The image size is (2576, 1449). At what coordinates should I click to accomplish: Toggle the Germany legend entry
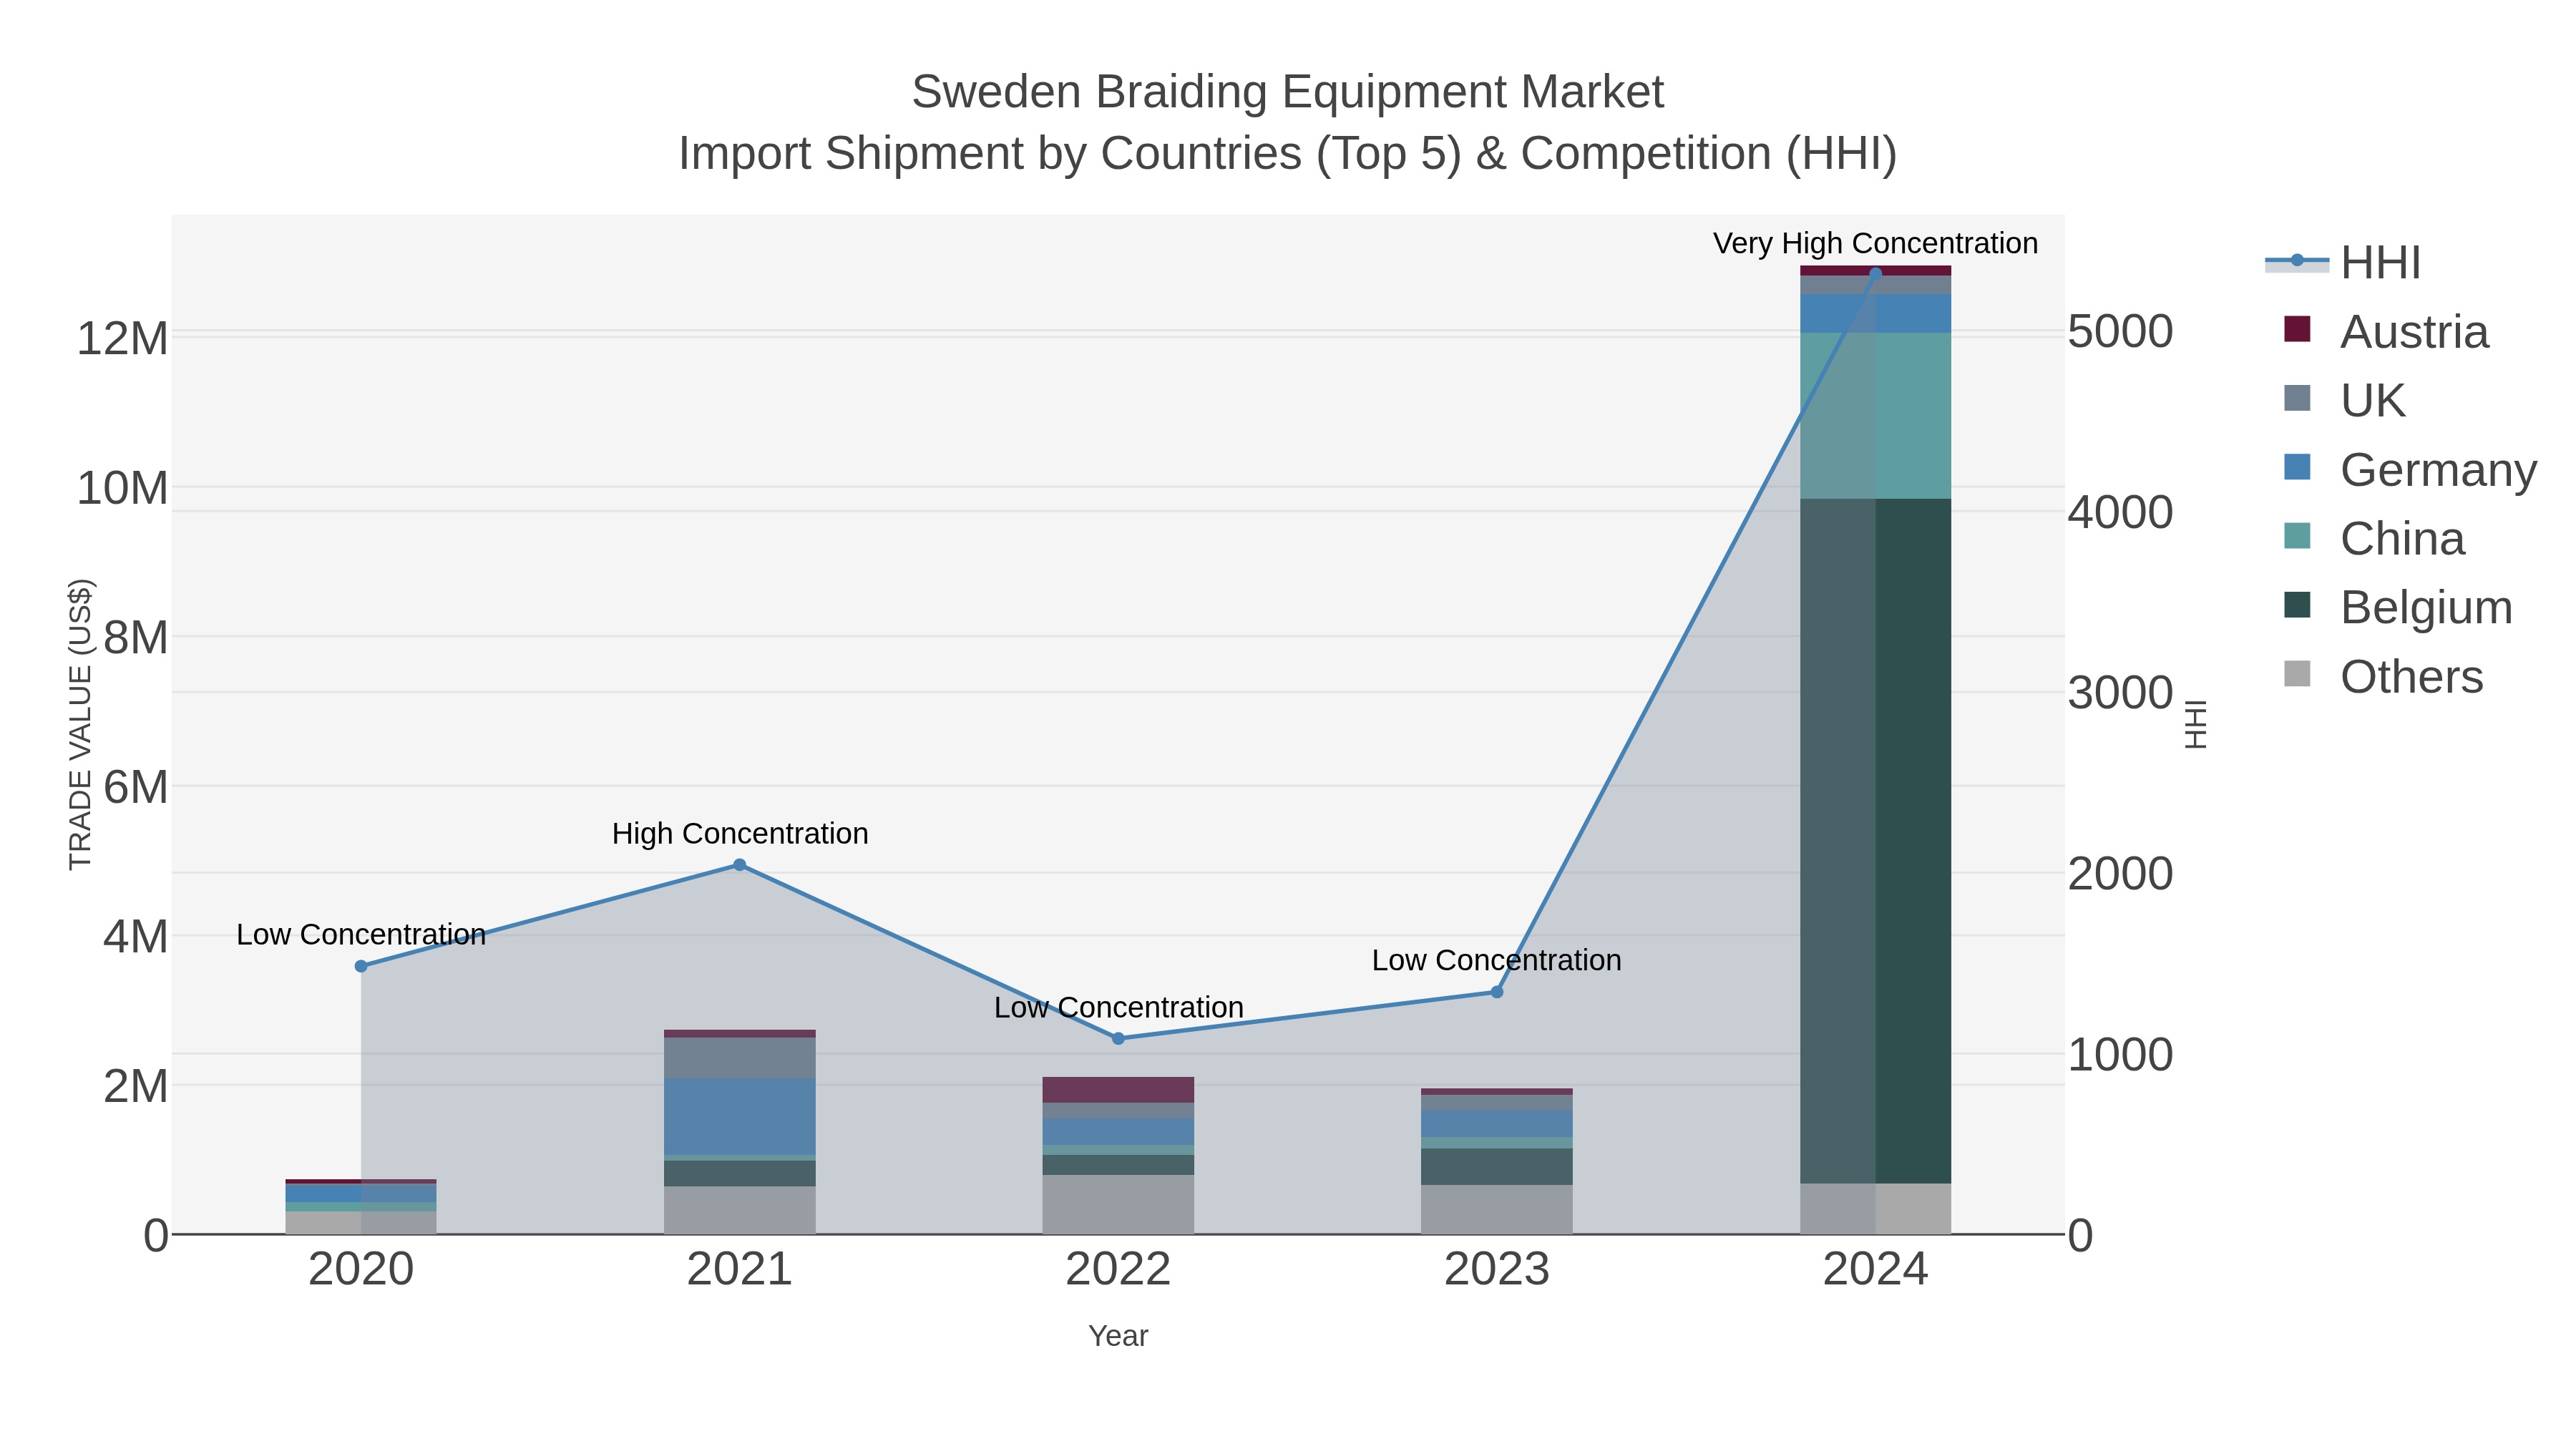click(x=2410, y=469)
